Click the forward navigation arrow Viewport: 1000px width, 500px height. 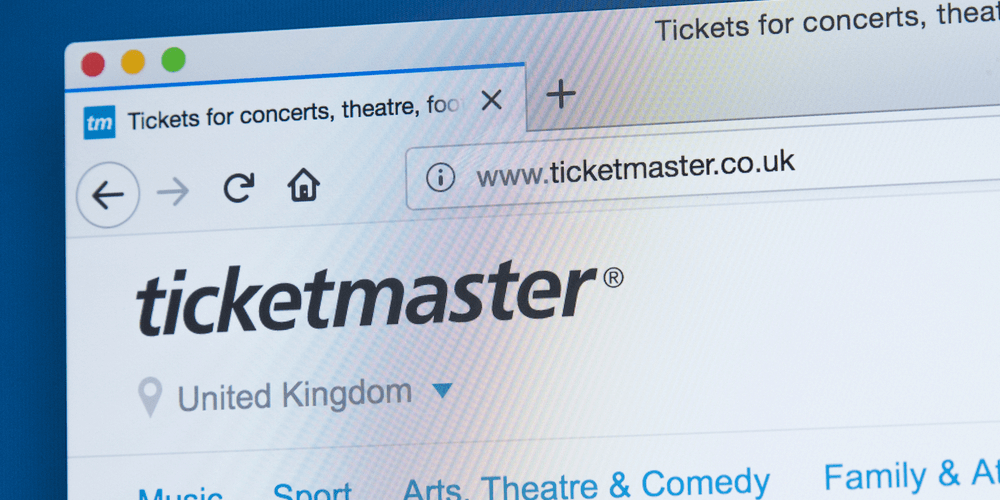click(x=173, y=193)
